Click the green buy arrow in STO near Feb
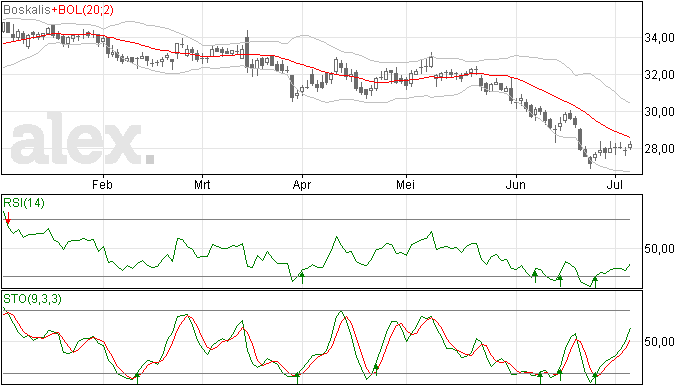The height and width of the screenshot is (387, 690). [x=137, y=378]
